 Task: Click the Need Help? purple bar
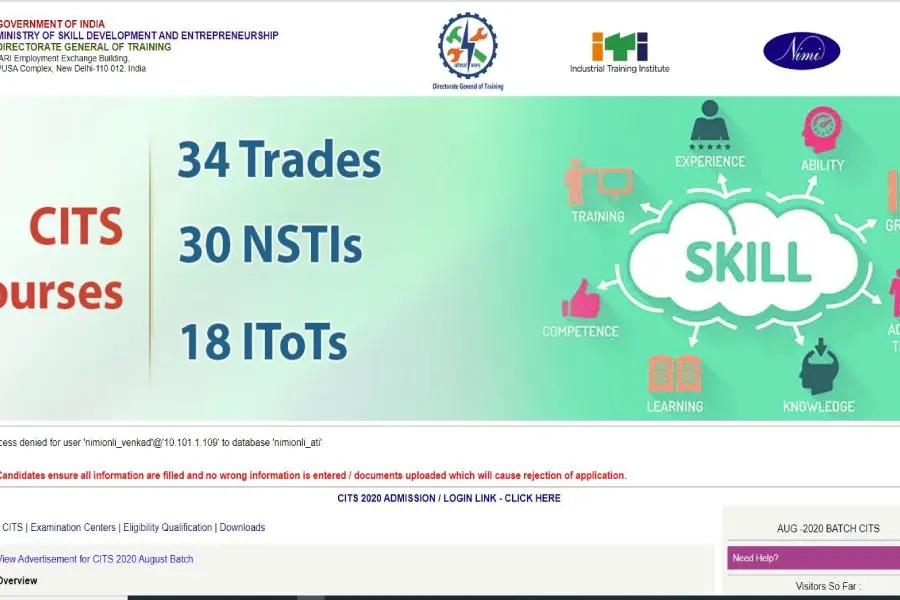812,558
